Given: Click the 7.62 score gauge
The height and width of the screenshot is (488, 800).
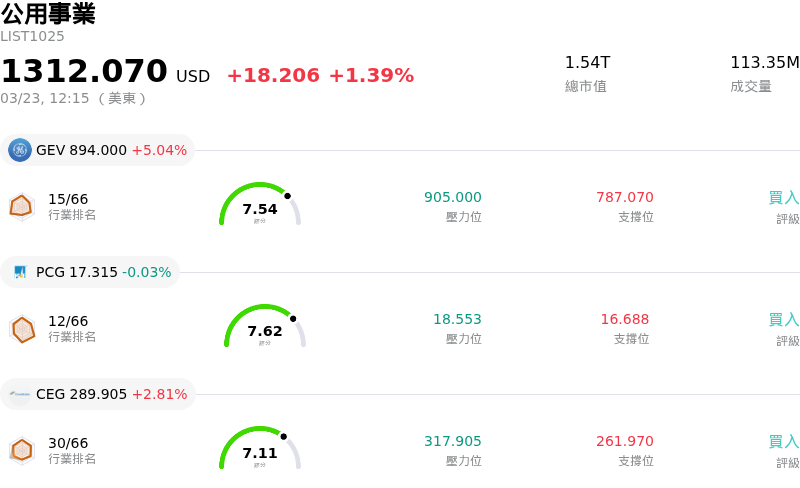Looking at the screenshot, I should 265,329.
